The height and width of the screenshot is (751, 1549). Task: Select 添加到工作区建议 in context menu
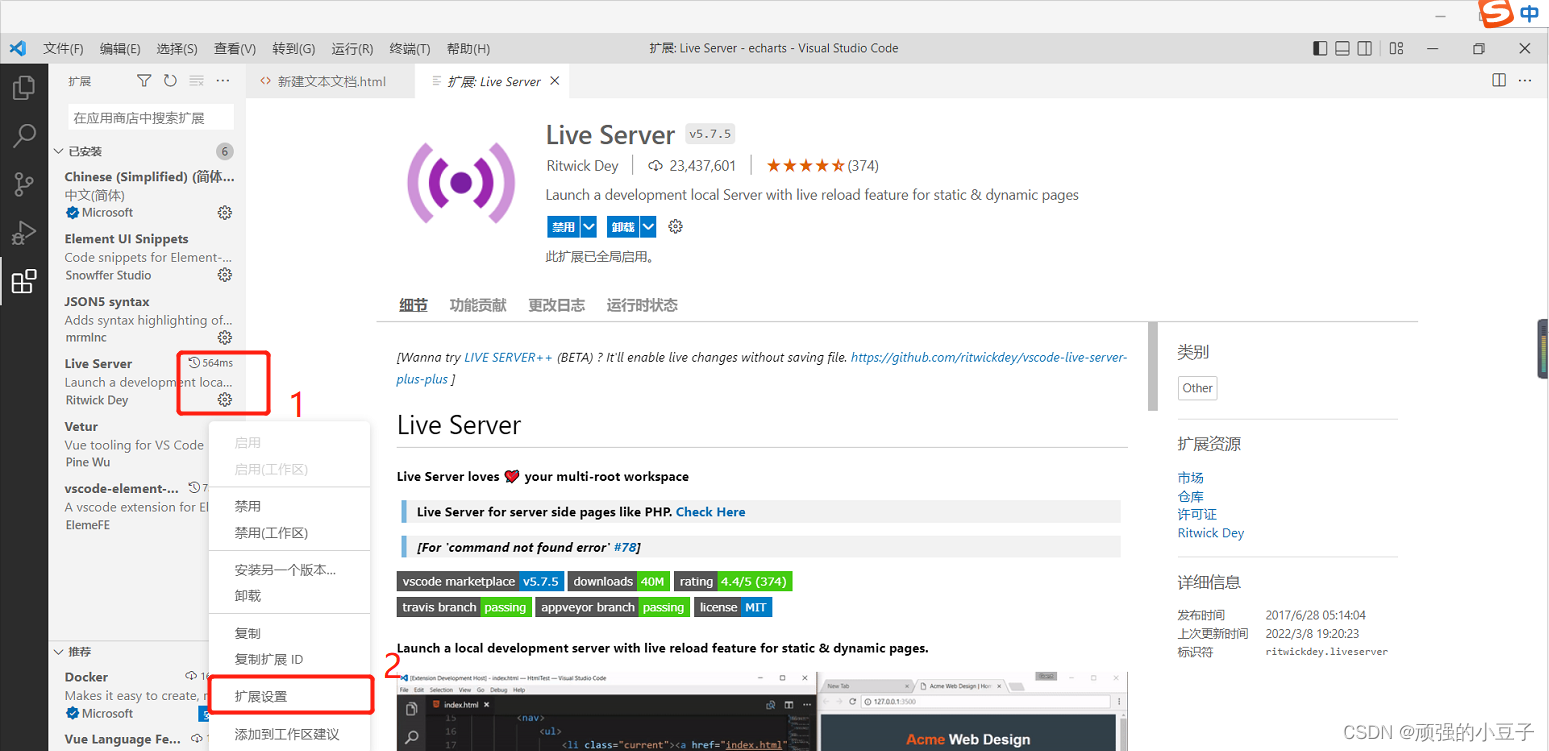(290, 734)
